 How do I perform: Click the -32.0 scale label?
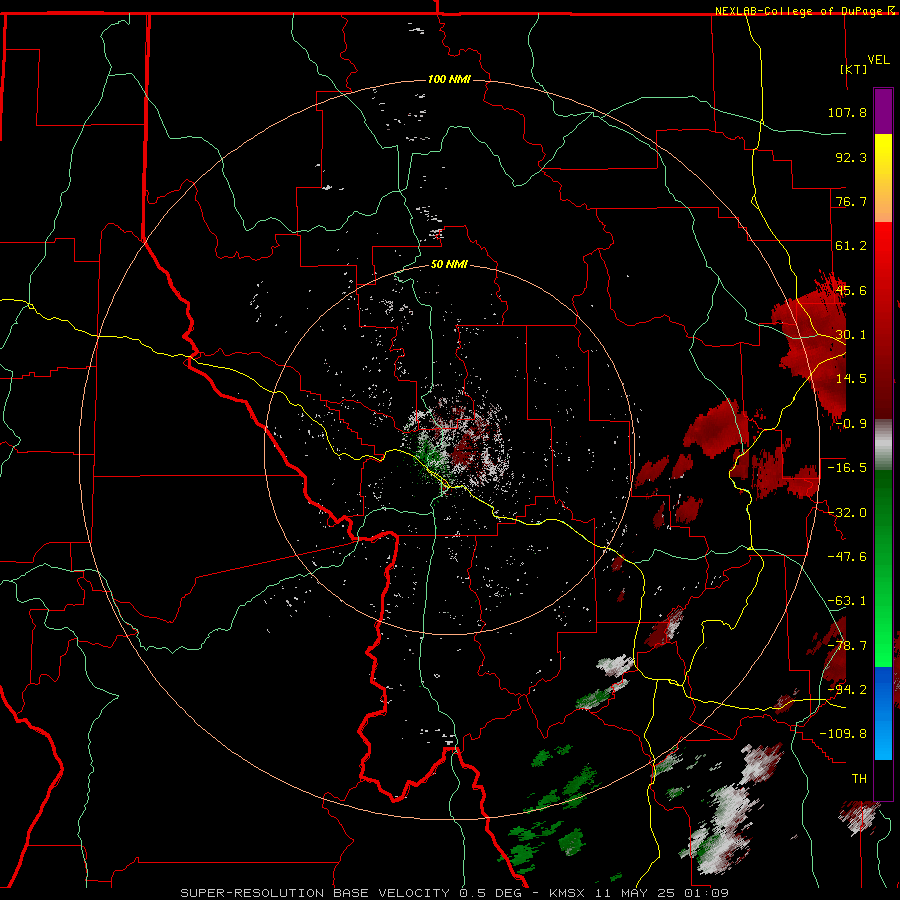tap(847, 513)
